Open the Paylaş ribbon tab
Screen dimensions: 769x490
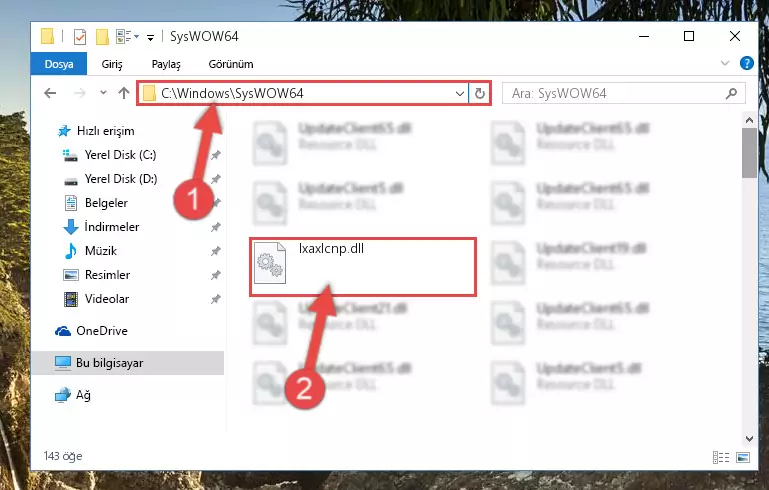pos(166,64)
